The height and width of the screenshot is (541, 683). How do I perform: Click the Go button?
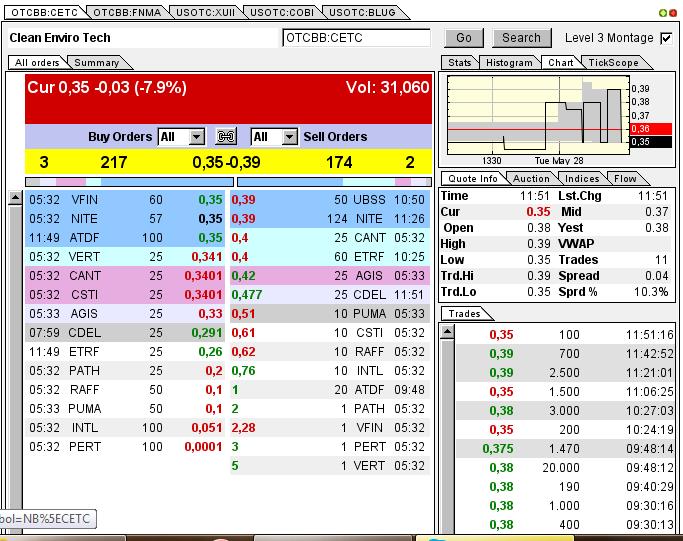464,38
